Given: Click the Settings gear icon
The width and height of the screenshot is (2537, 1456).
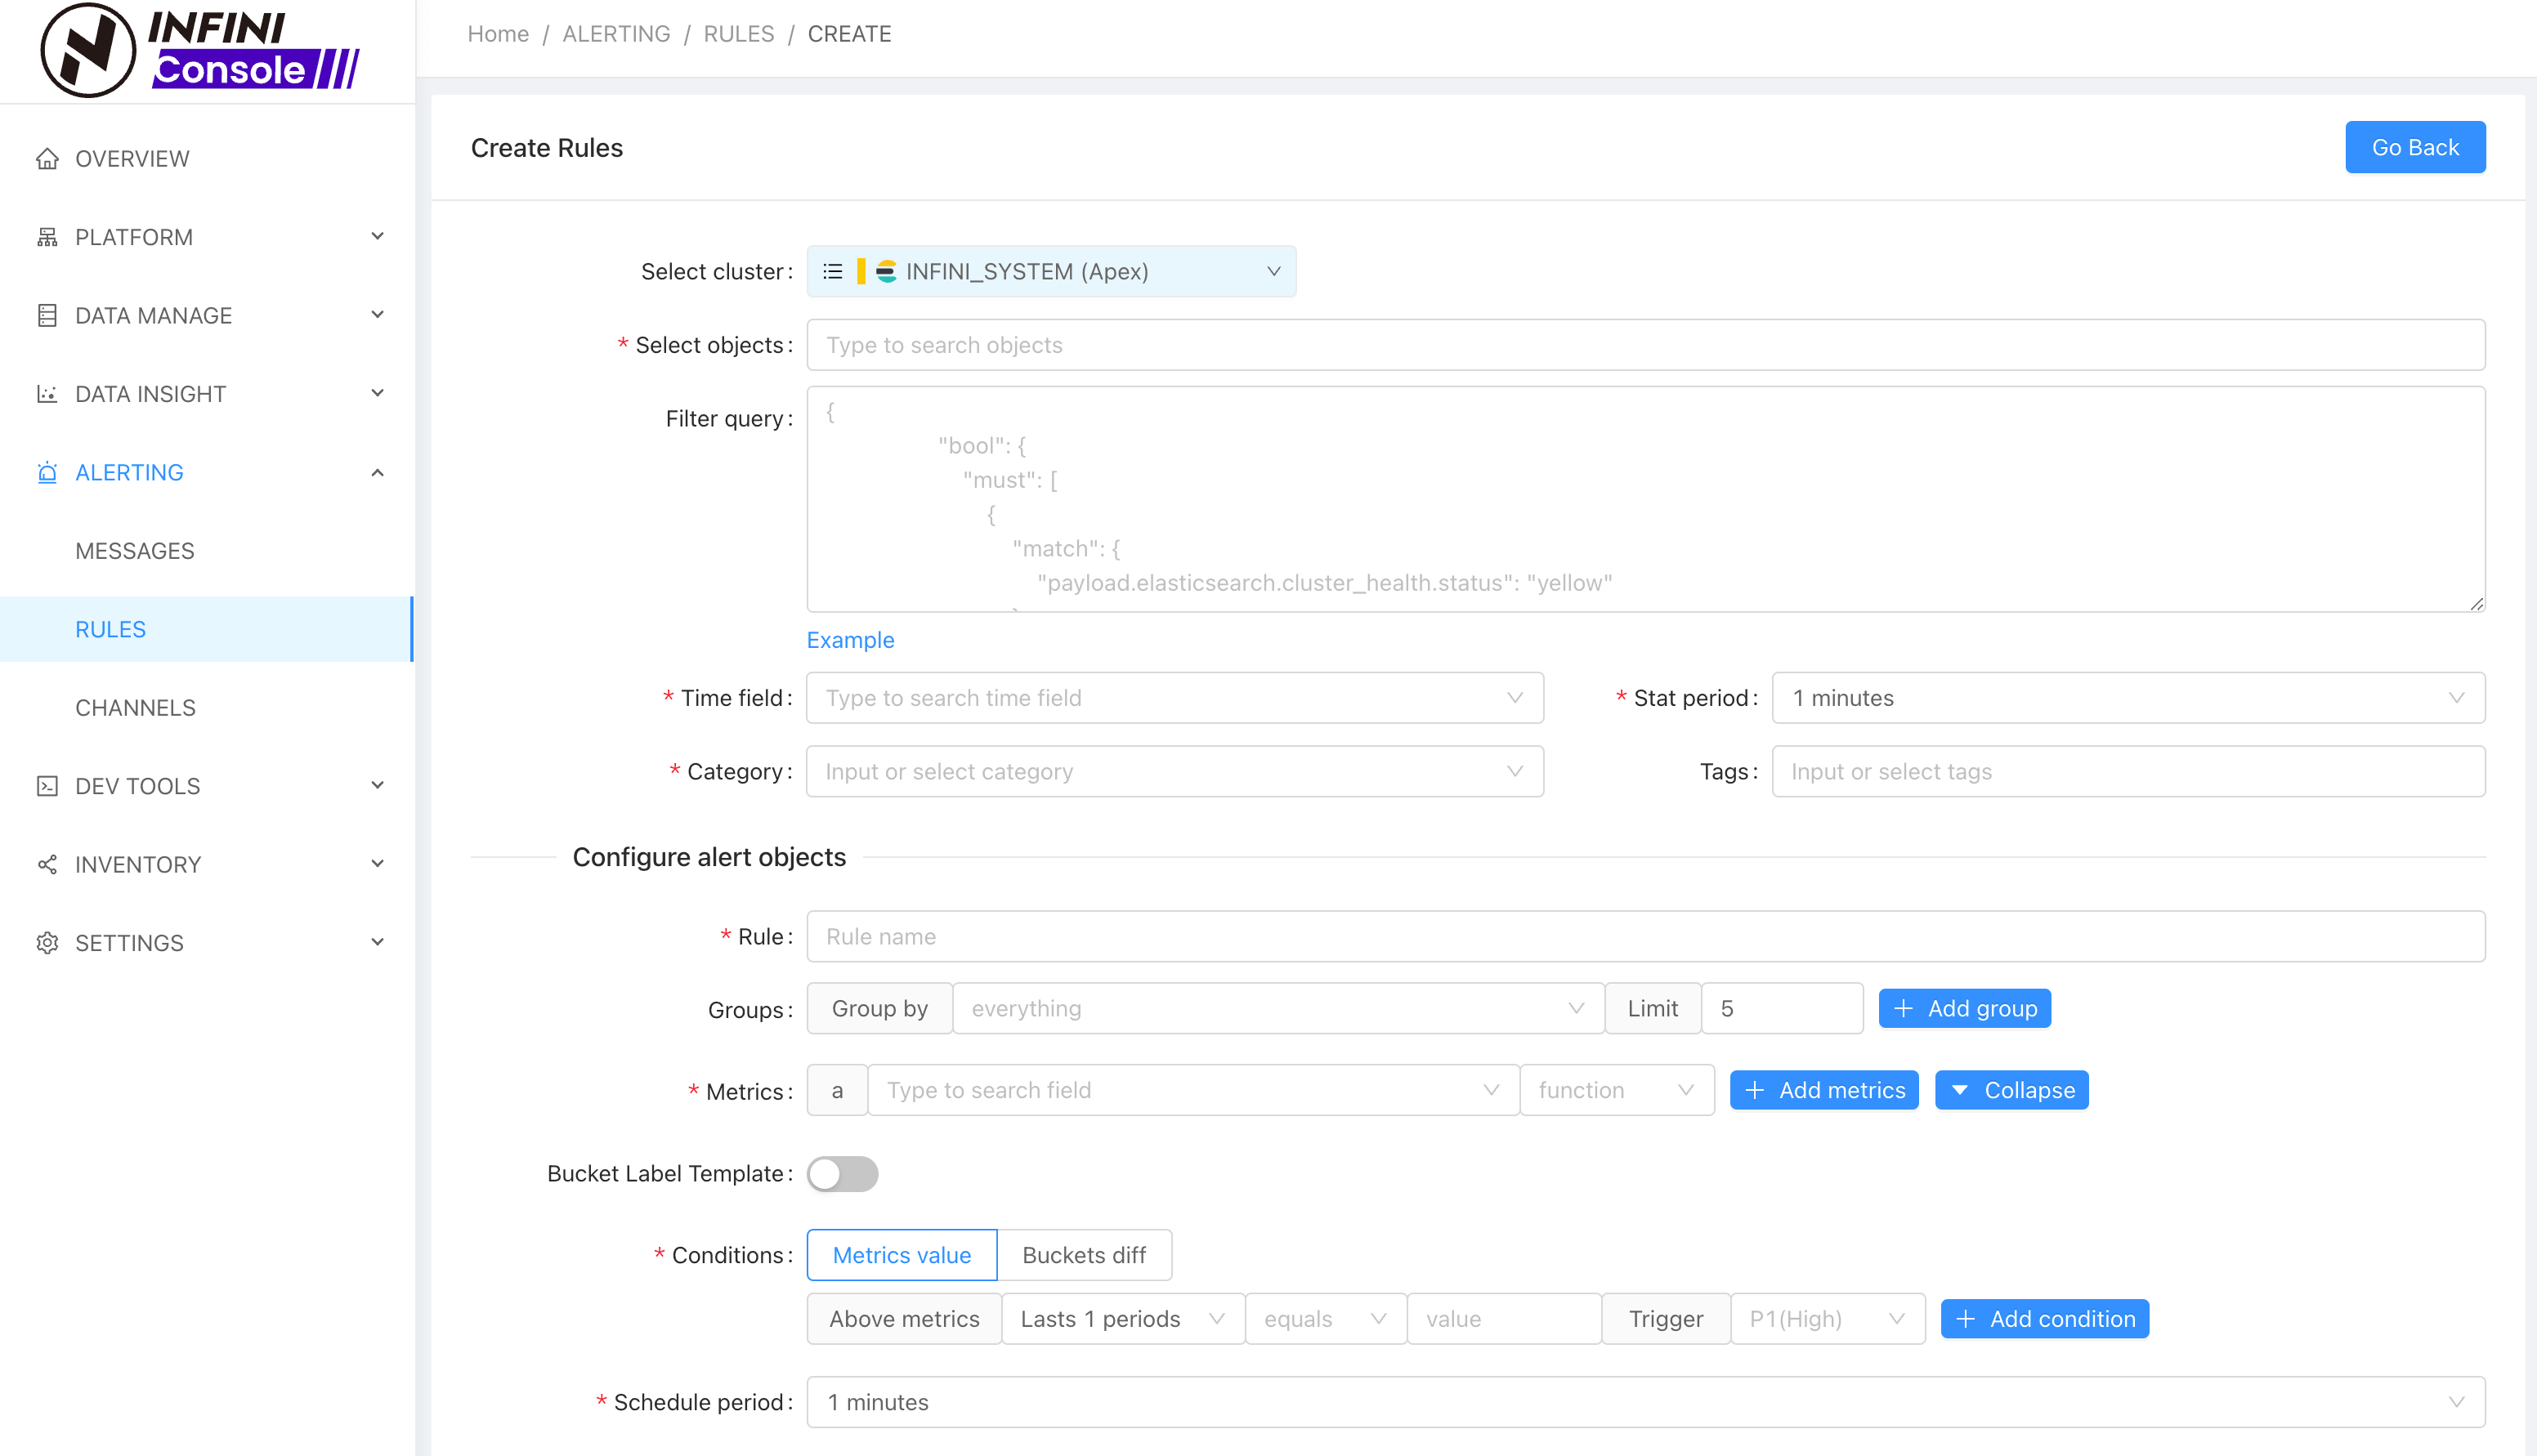Looking at the screenshot, I should tap(47, 943).
